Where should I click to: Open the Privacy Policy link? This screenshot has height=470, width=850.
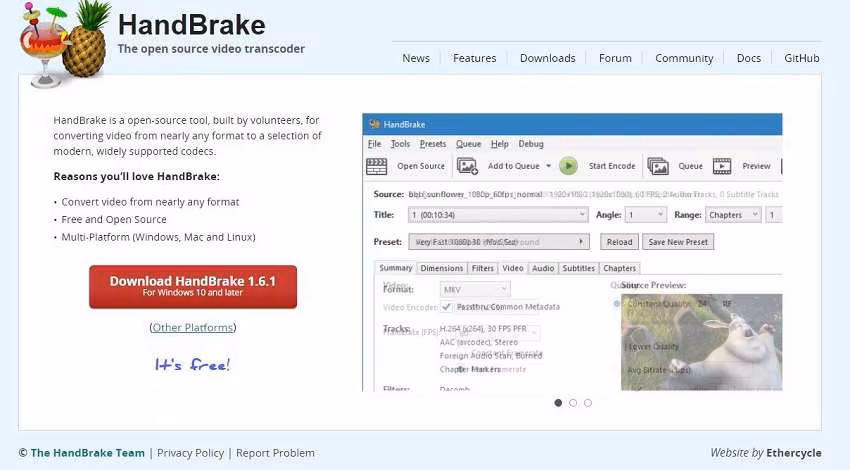click(190, 453)
